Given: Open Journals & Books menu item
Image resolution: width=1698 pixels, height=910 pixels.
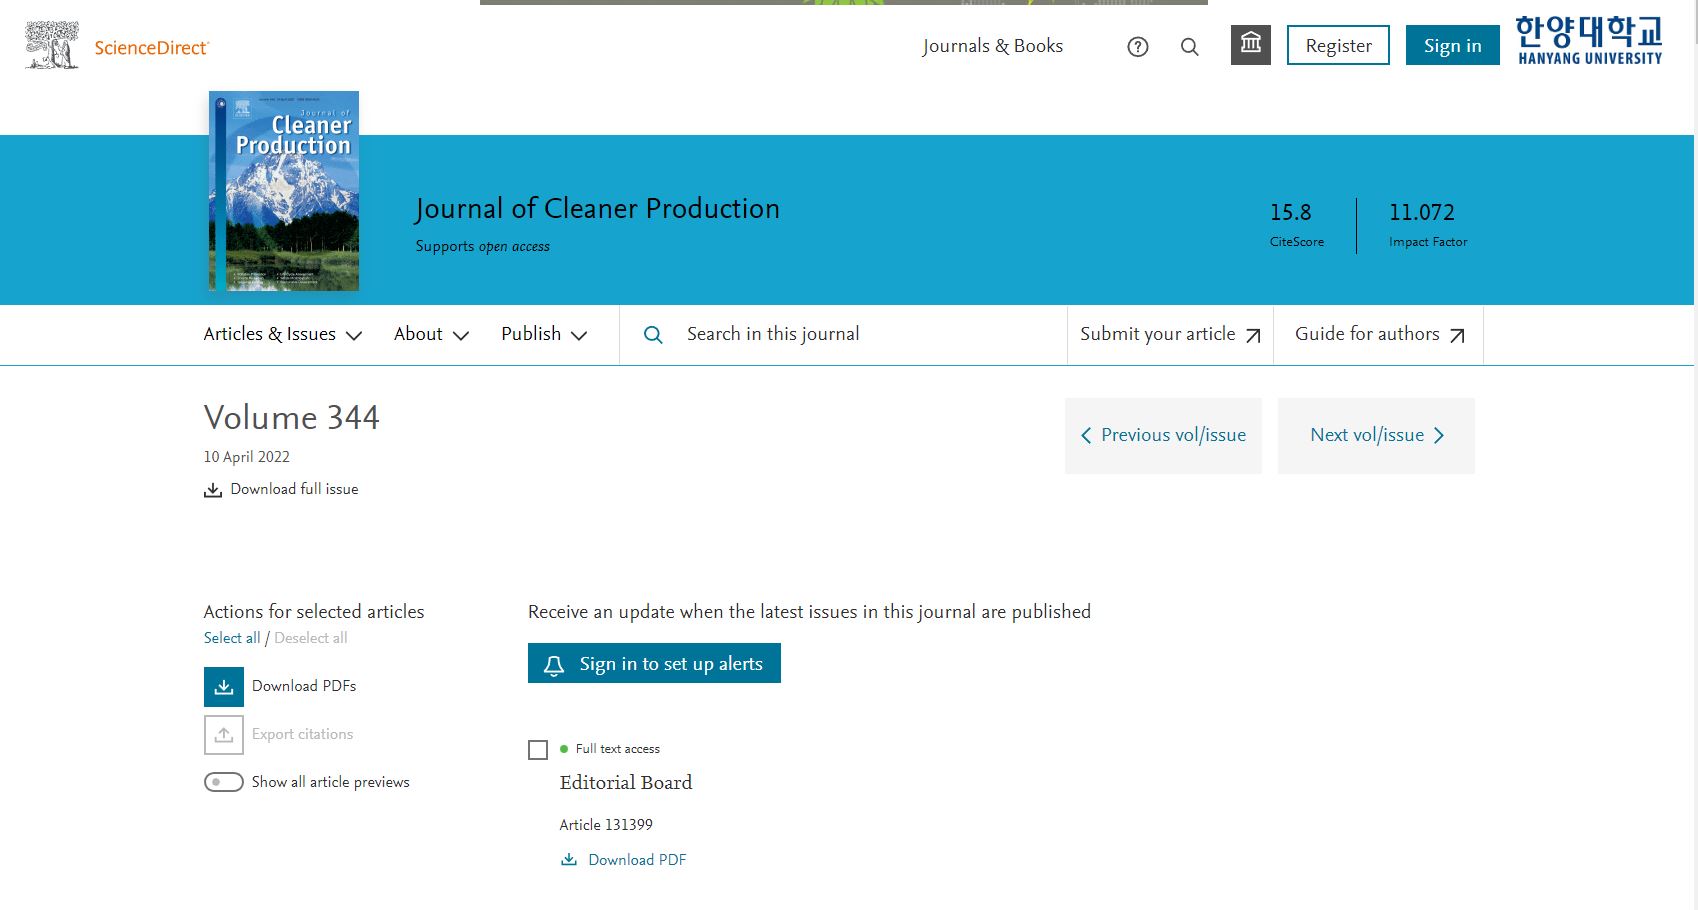Looking at the screenshot, I should [x=992, y=46].
